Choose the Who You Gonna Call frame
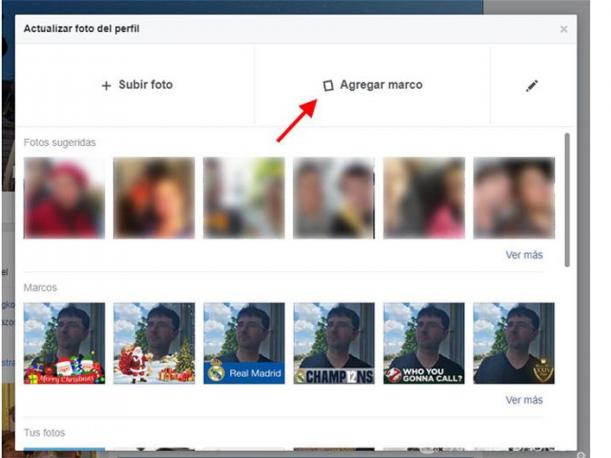The image size is (611, 458). click(424, 343)
